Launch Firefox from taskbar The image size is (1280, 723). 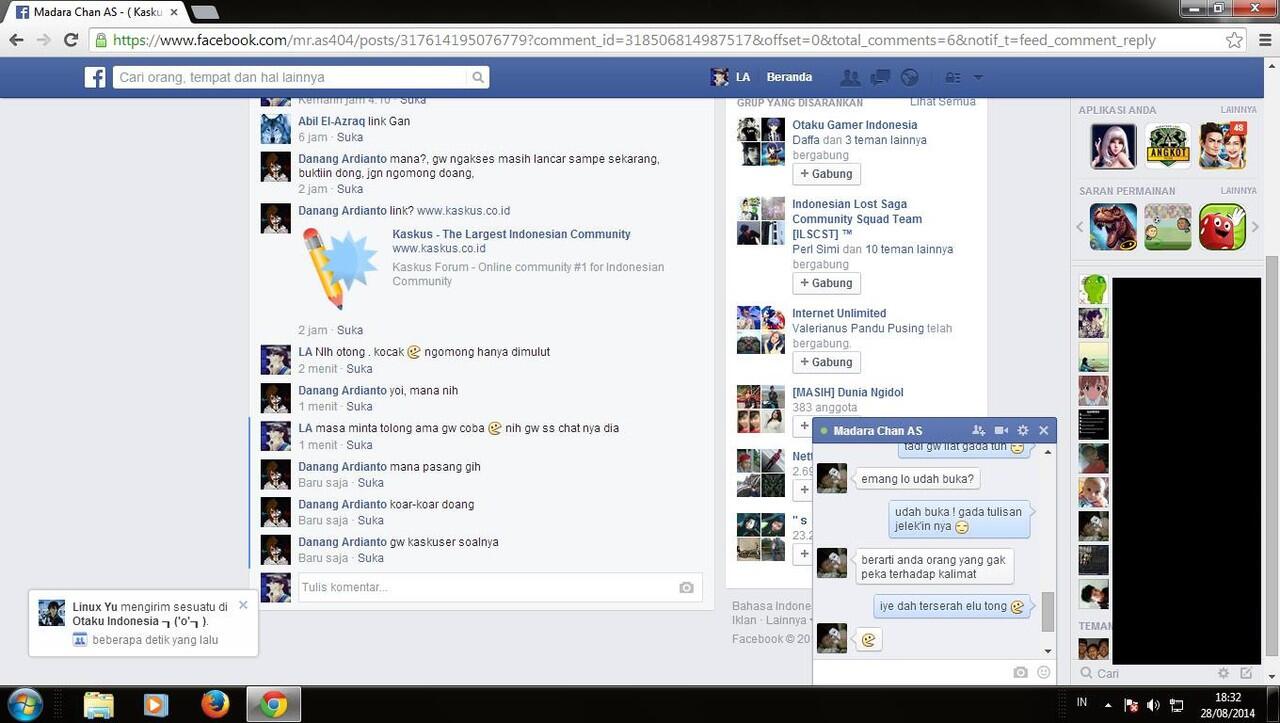[x=214, y=705]
